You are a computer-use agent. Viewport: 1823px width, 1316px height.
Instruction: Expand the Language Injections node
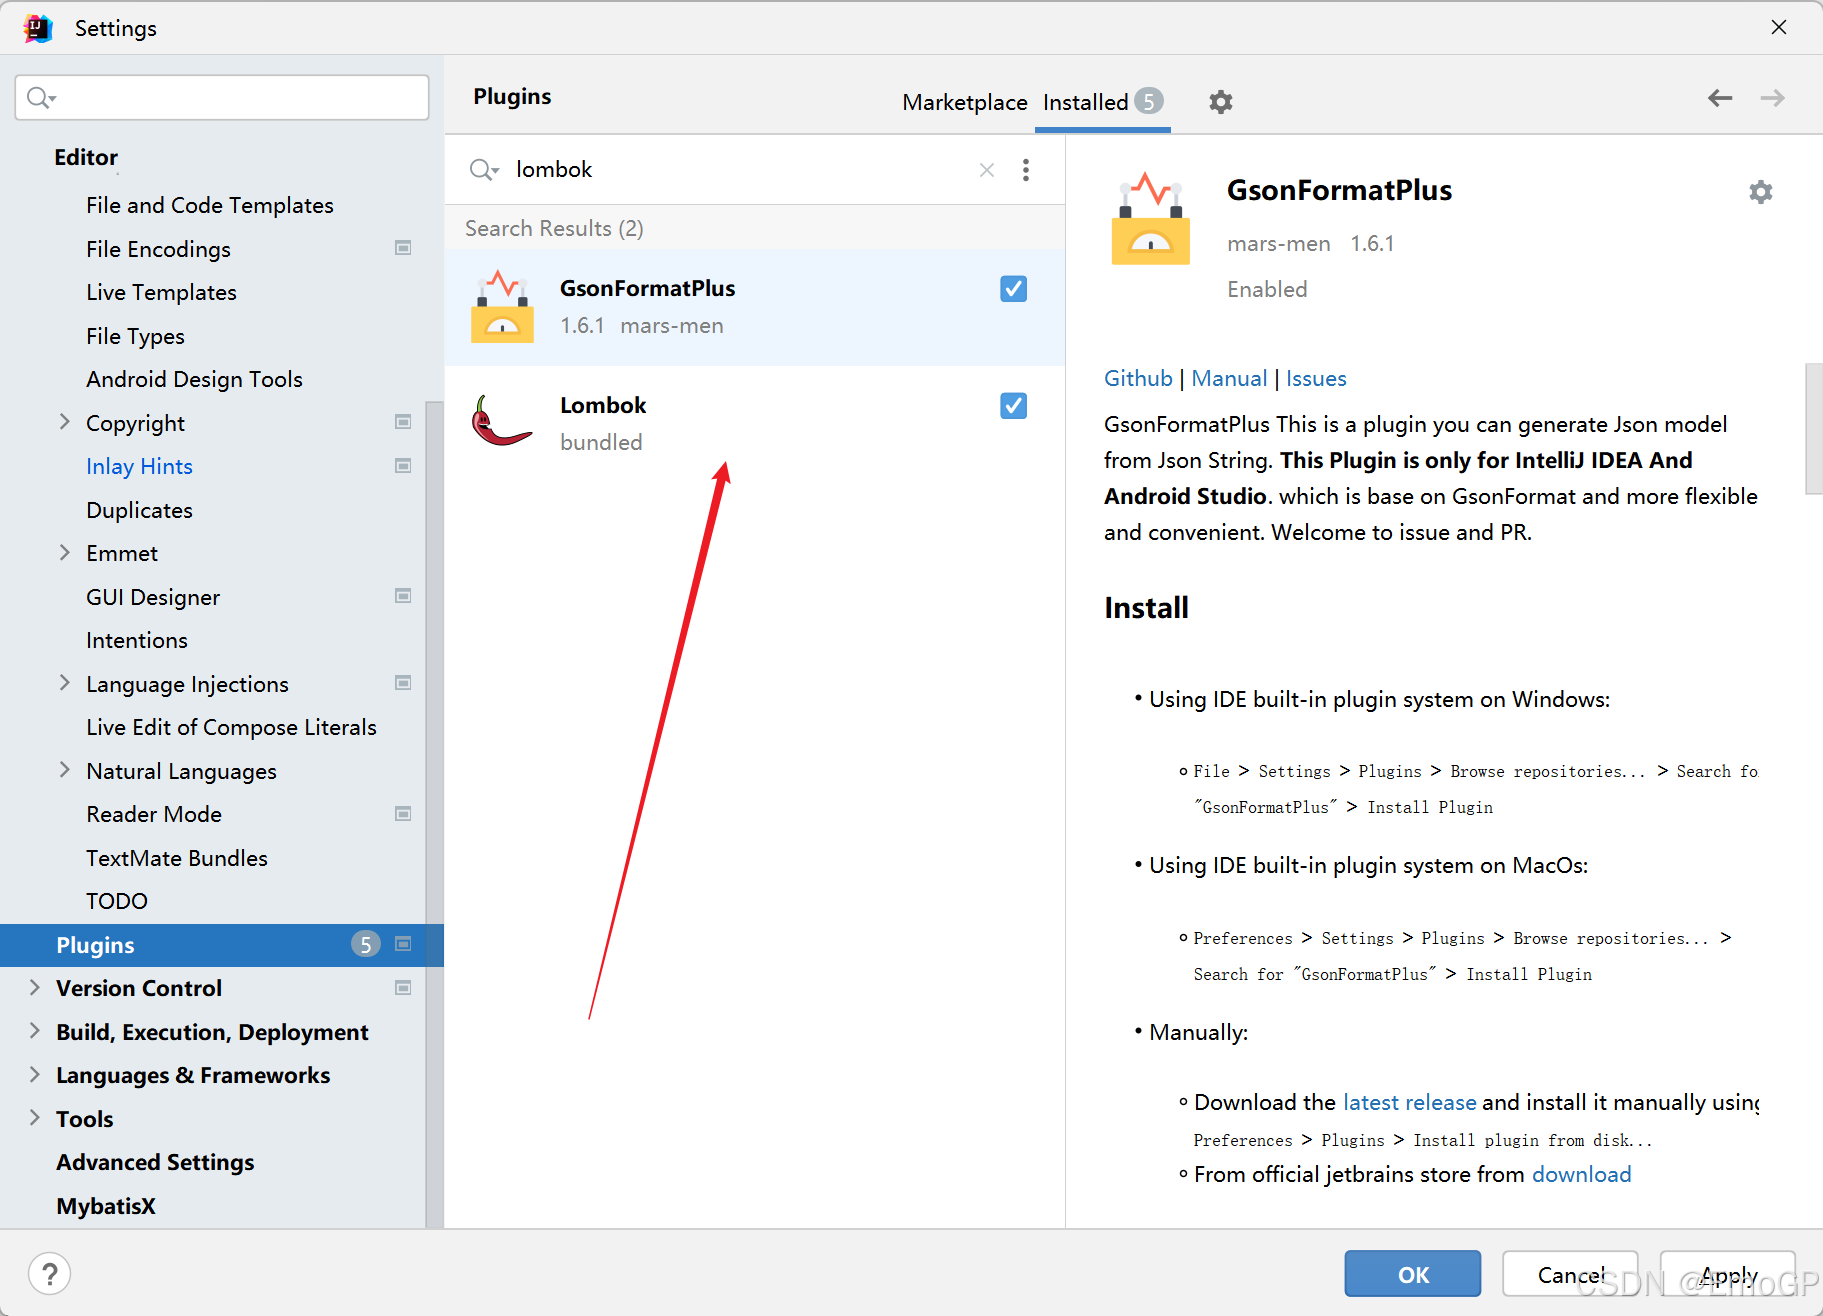64,683
